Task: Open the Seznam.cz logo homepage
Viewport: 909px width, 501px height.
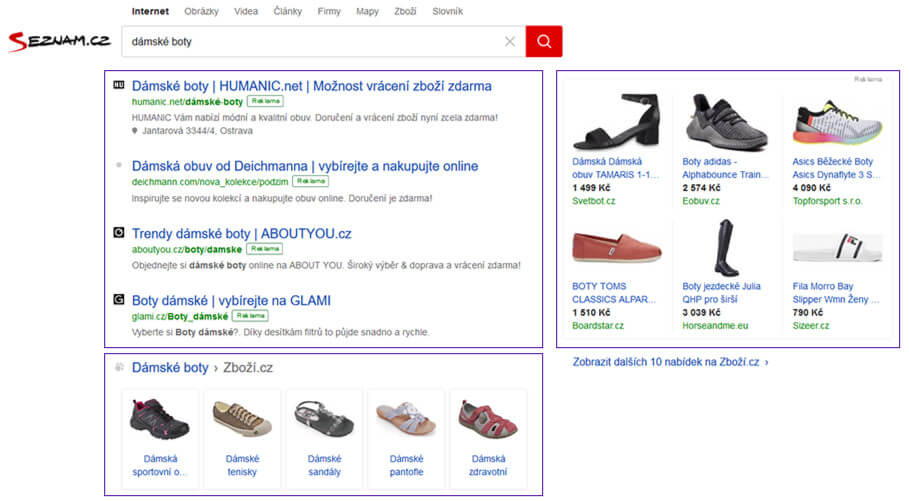Action: click(59, 41)
